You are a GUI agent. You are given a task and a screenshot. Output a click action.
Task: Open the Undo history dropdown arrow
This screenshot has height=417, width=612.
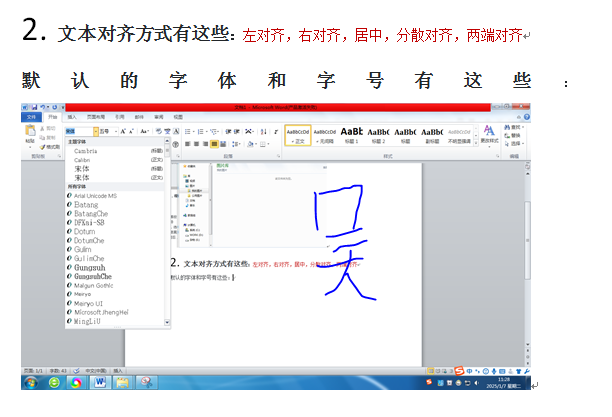pyautogui.click(x=47, y=107)
